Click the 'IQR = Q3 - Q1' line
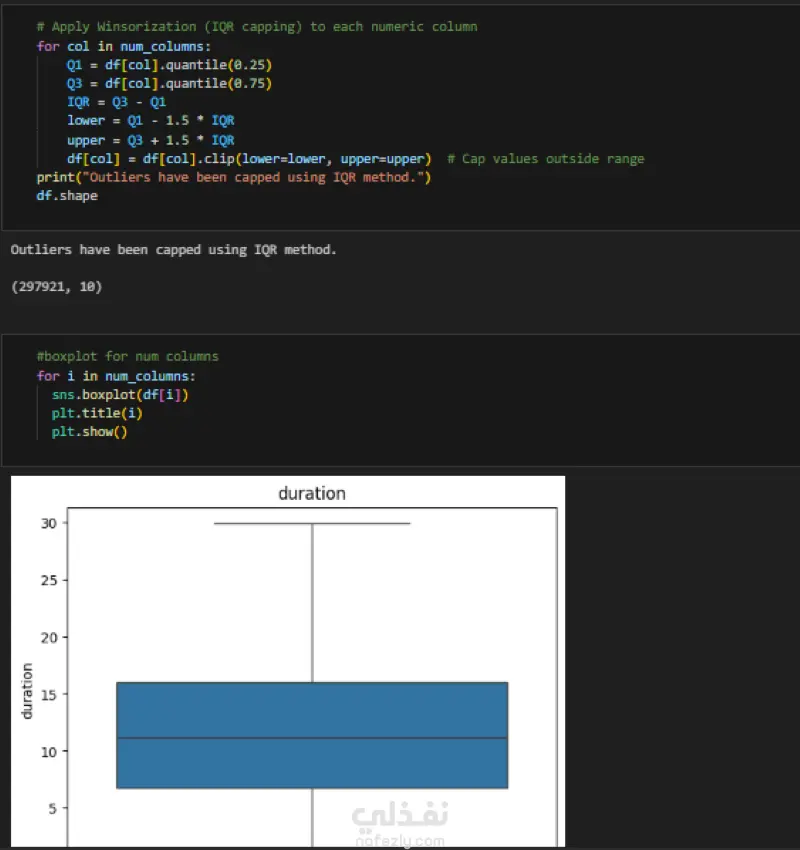Viewport: 800px width, 850px height. click(116, 102)
